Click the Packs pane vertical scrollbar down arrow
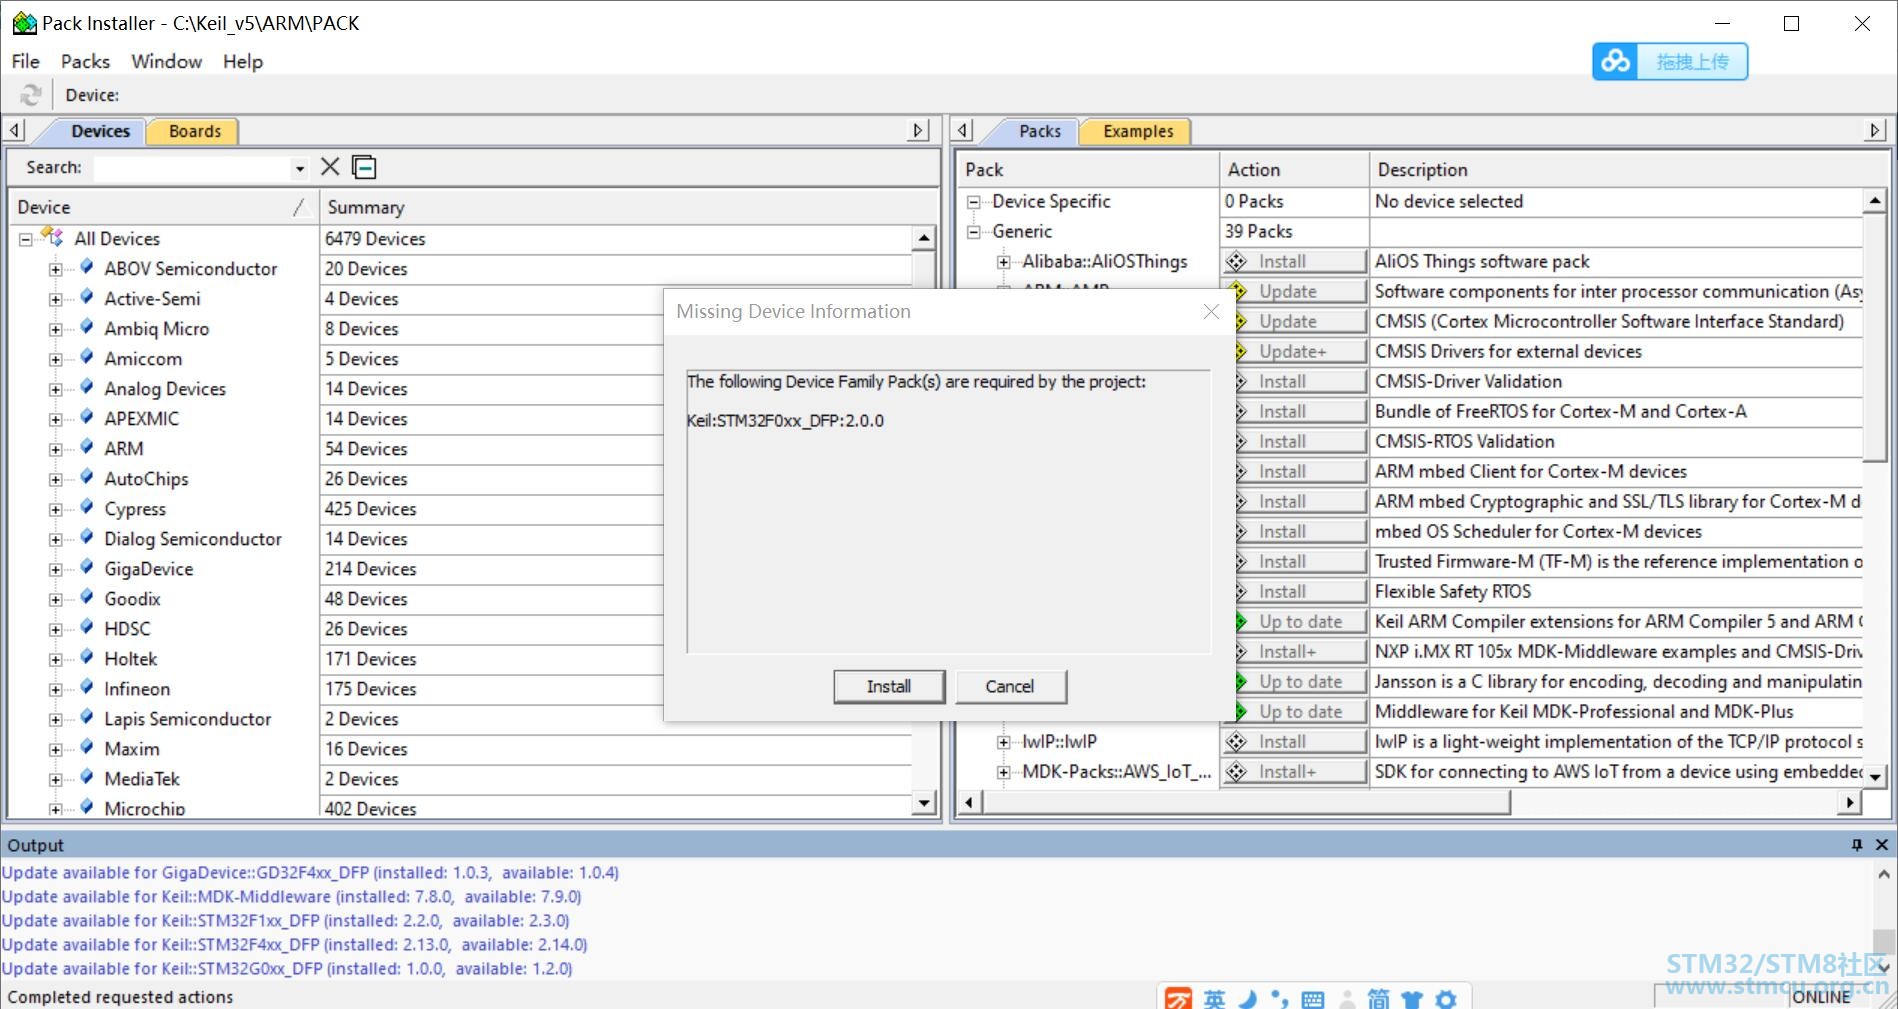The height and width of the screenshot is (1009, 1898). click(1875, 776)
